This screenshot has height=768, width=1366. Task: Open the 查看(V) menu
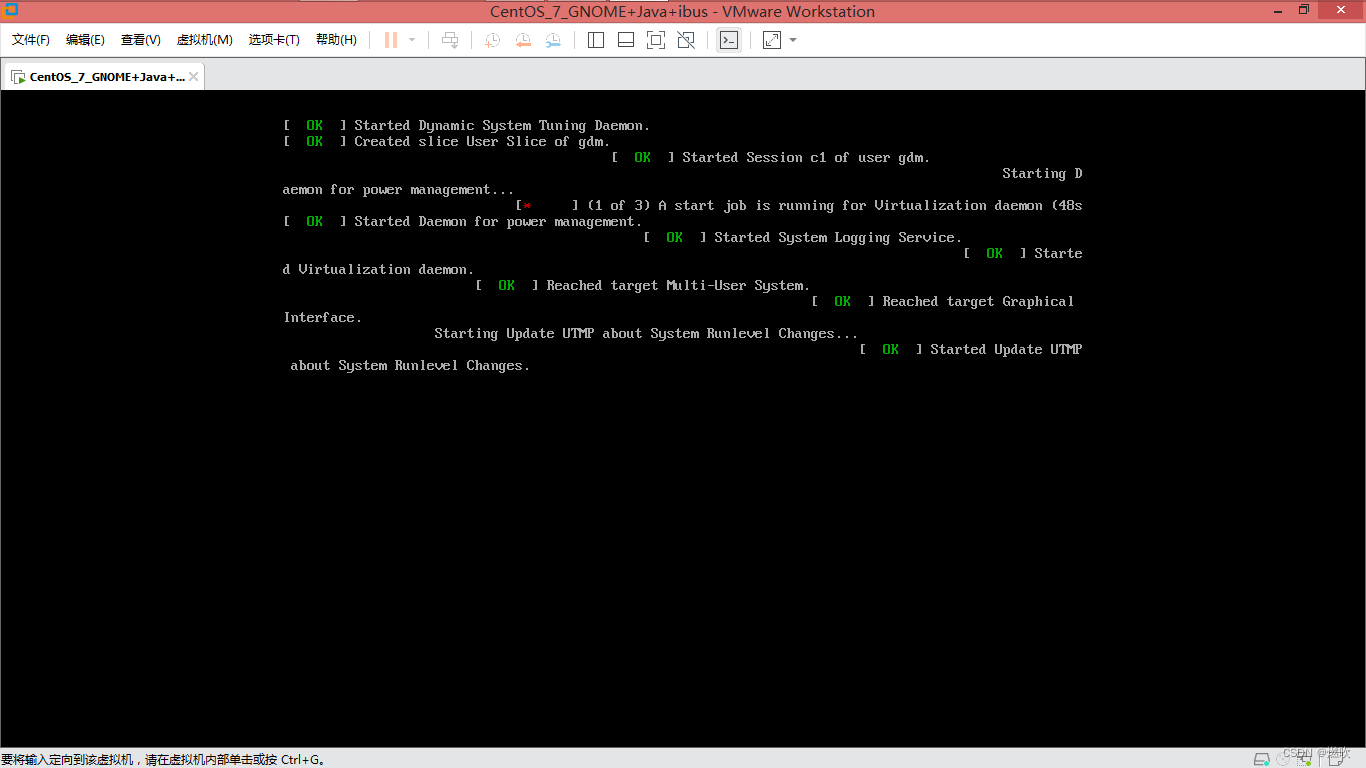[x=141, y=40]
